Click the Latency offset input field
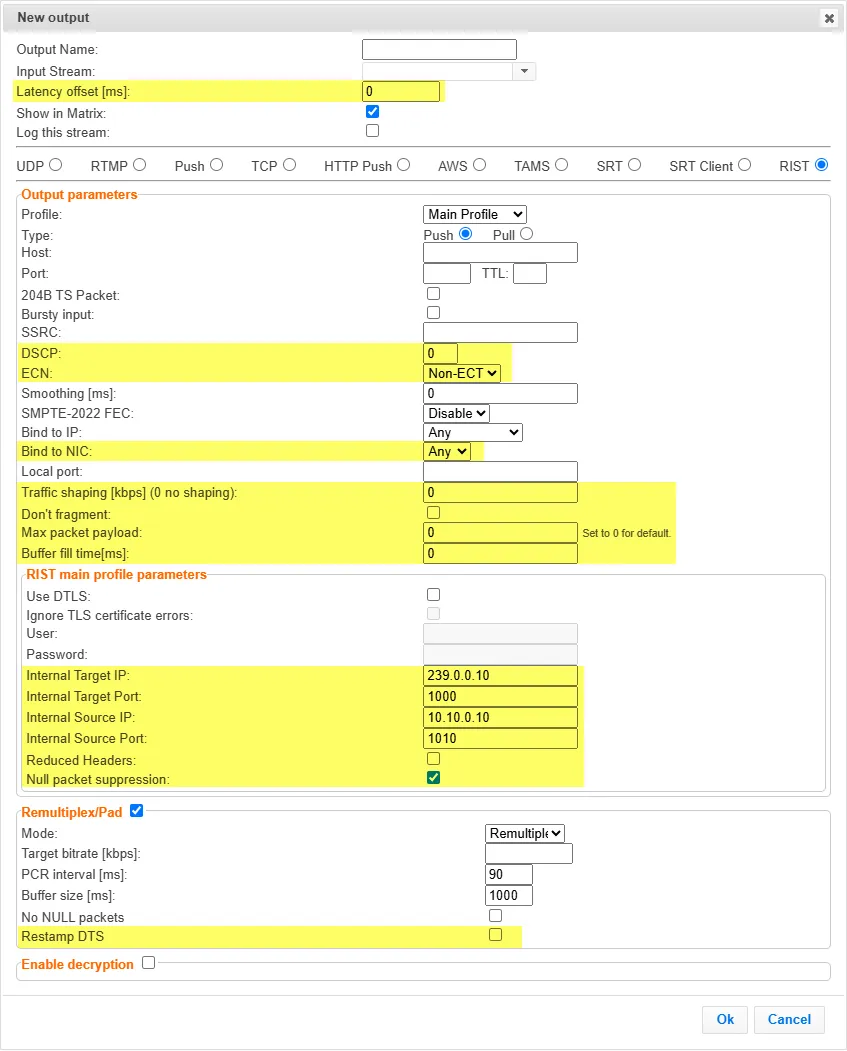This screenshot has width=847, height=1051. (401, 91)
